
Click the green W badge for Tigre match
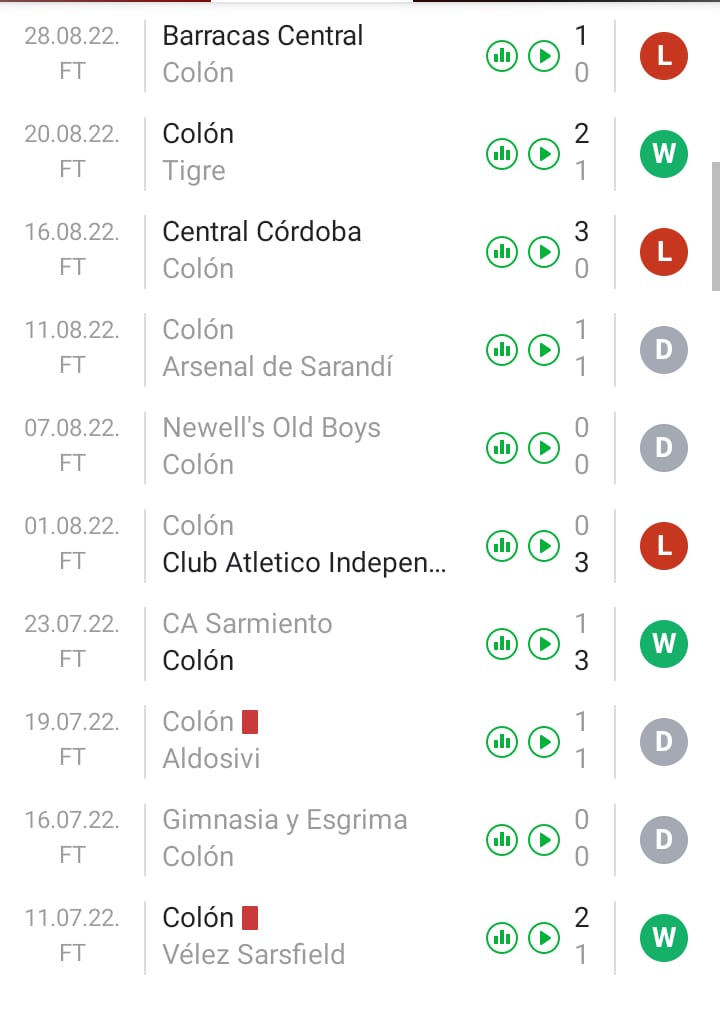tap(664, 154)
